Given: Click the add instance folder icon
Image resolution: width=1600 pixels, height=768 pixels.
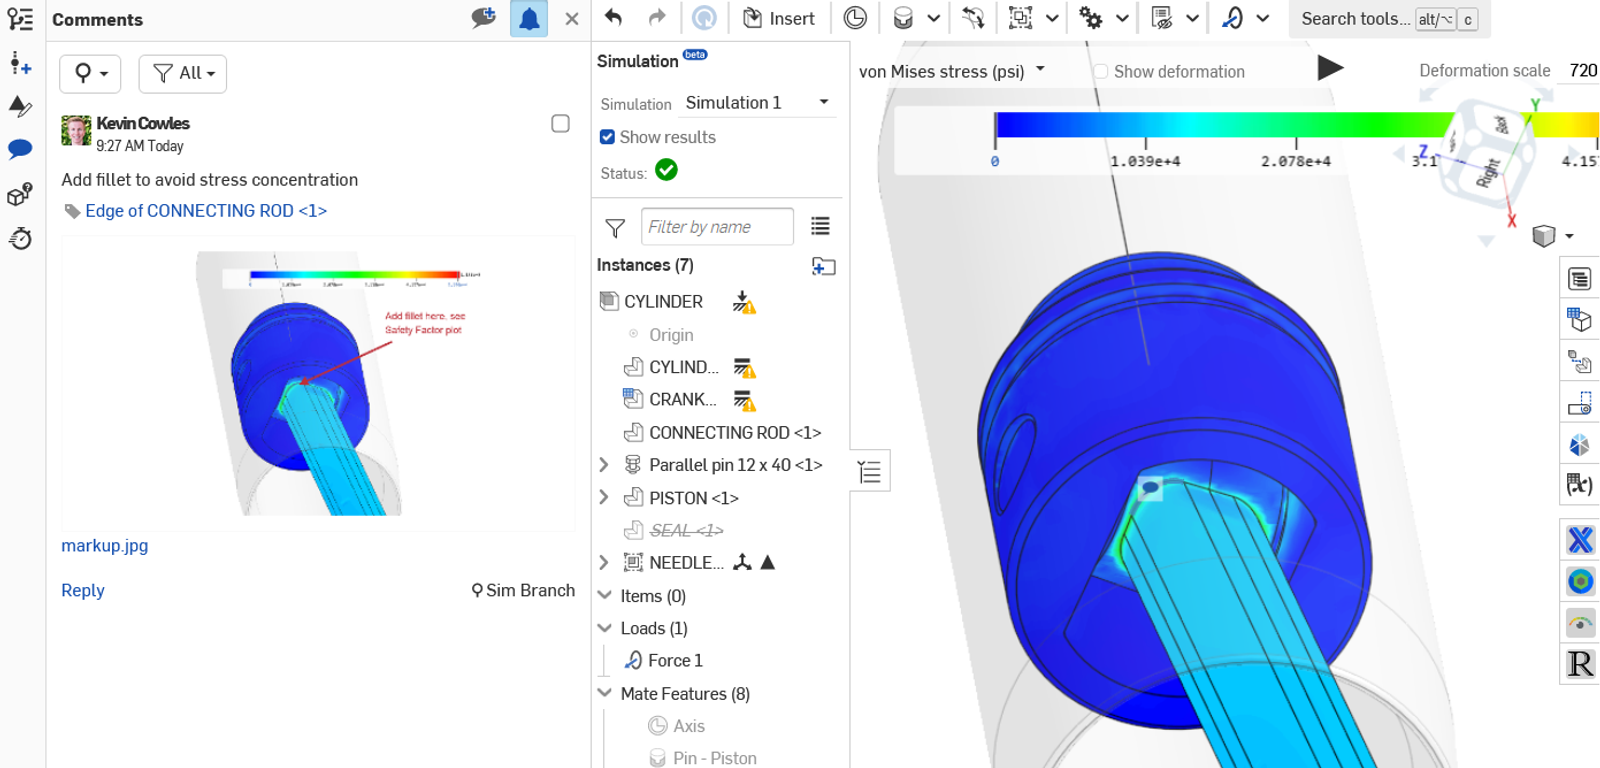Looking at the screenshot, I should pyautogui.click(x=823, y=266).
